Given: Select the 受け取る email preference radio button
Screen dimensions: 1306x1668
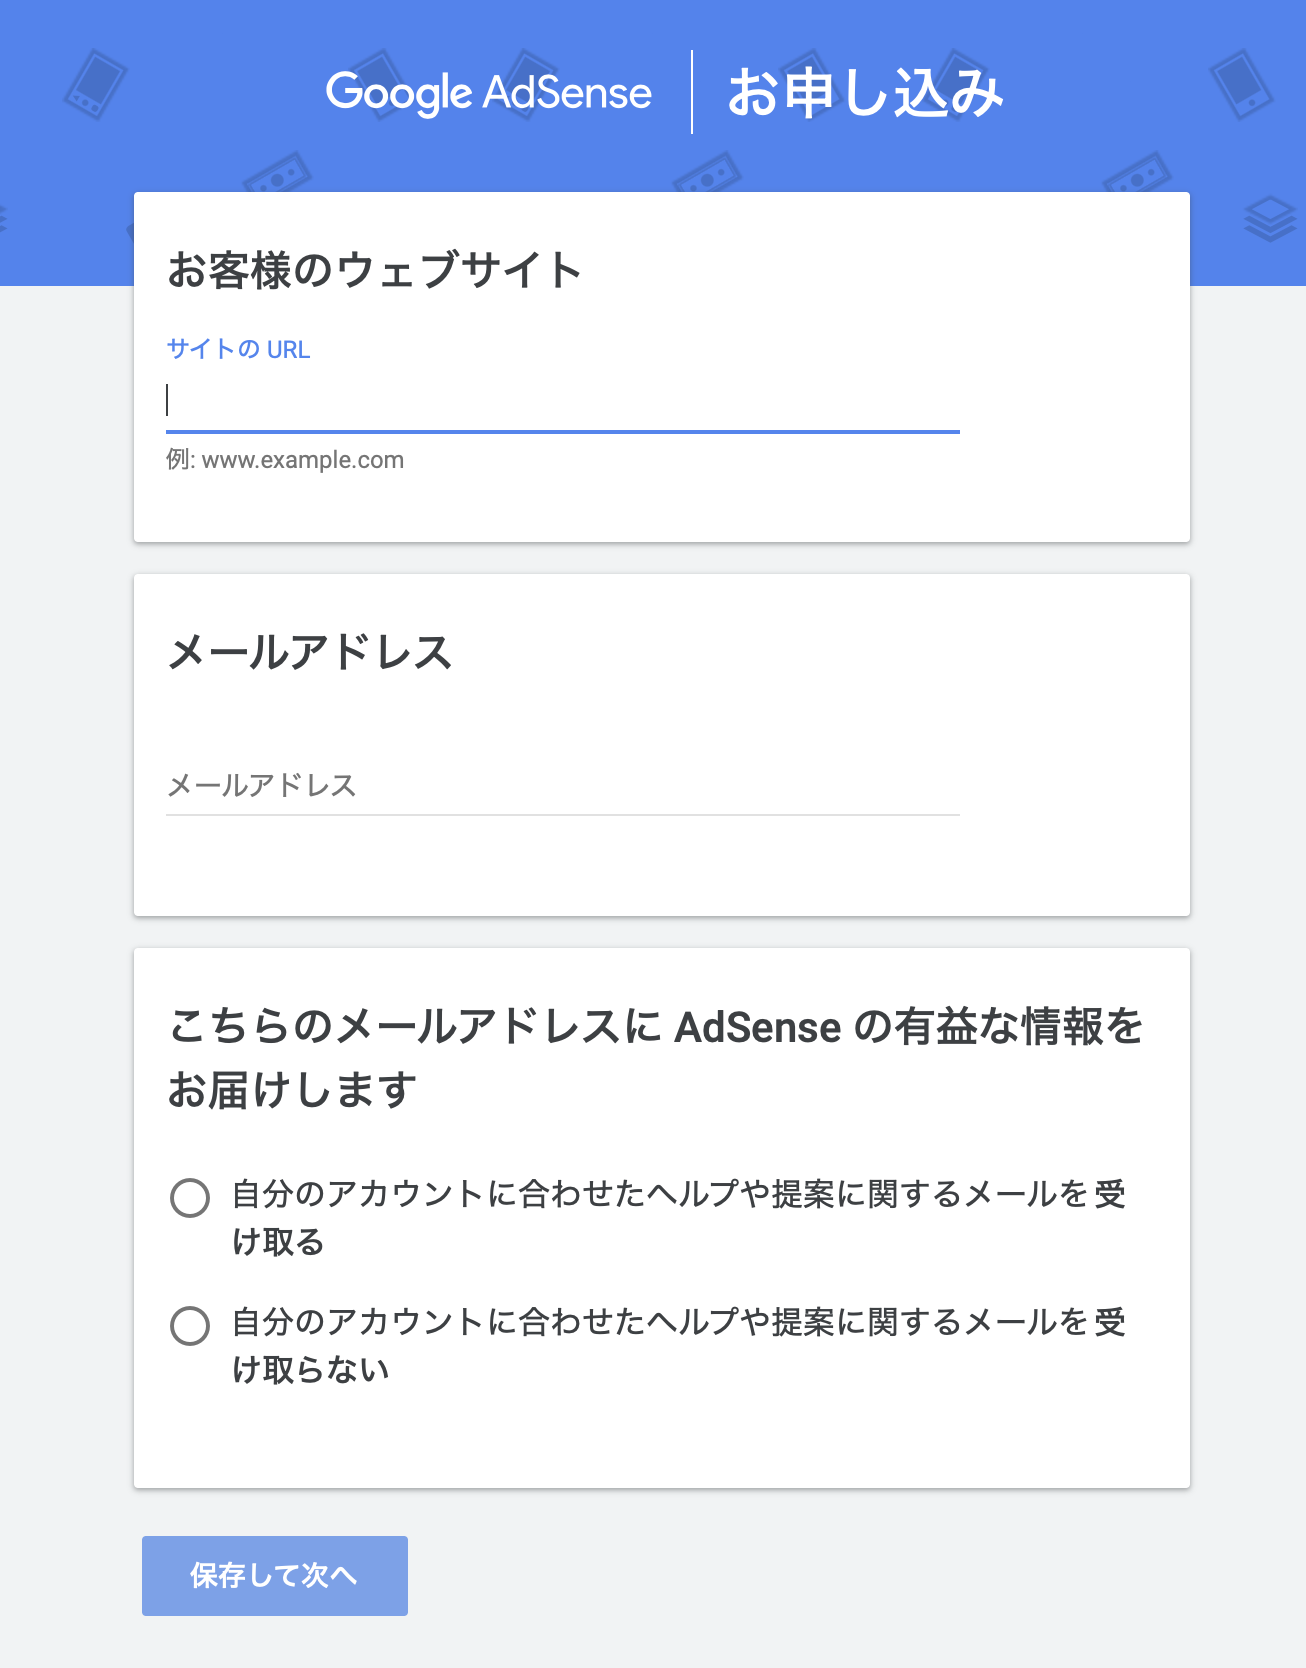Looking at the screenshot, I should coord(190,1197).
